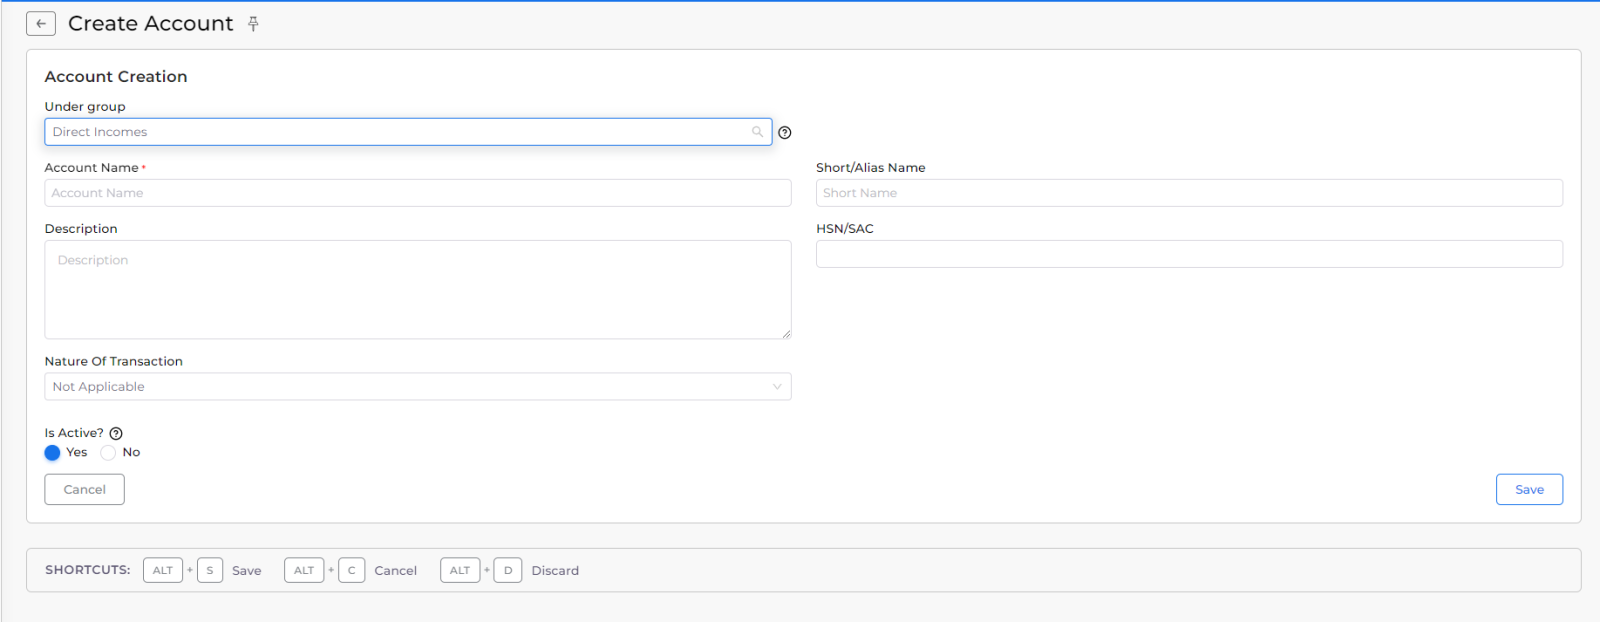
Task: Open the Under group dropdown
Action: click(x=400, y=132)
